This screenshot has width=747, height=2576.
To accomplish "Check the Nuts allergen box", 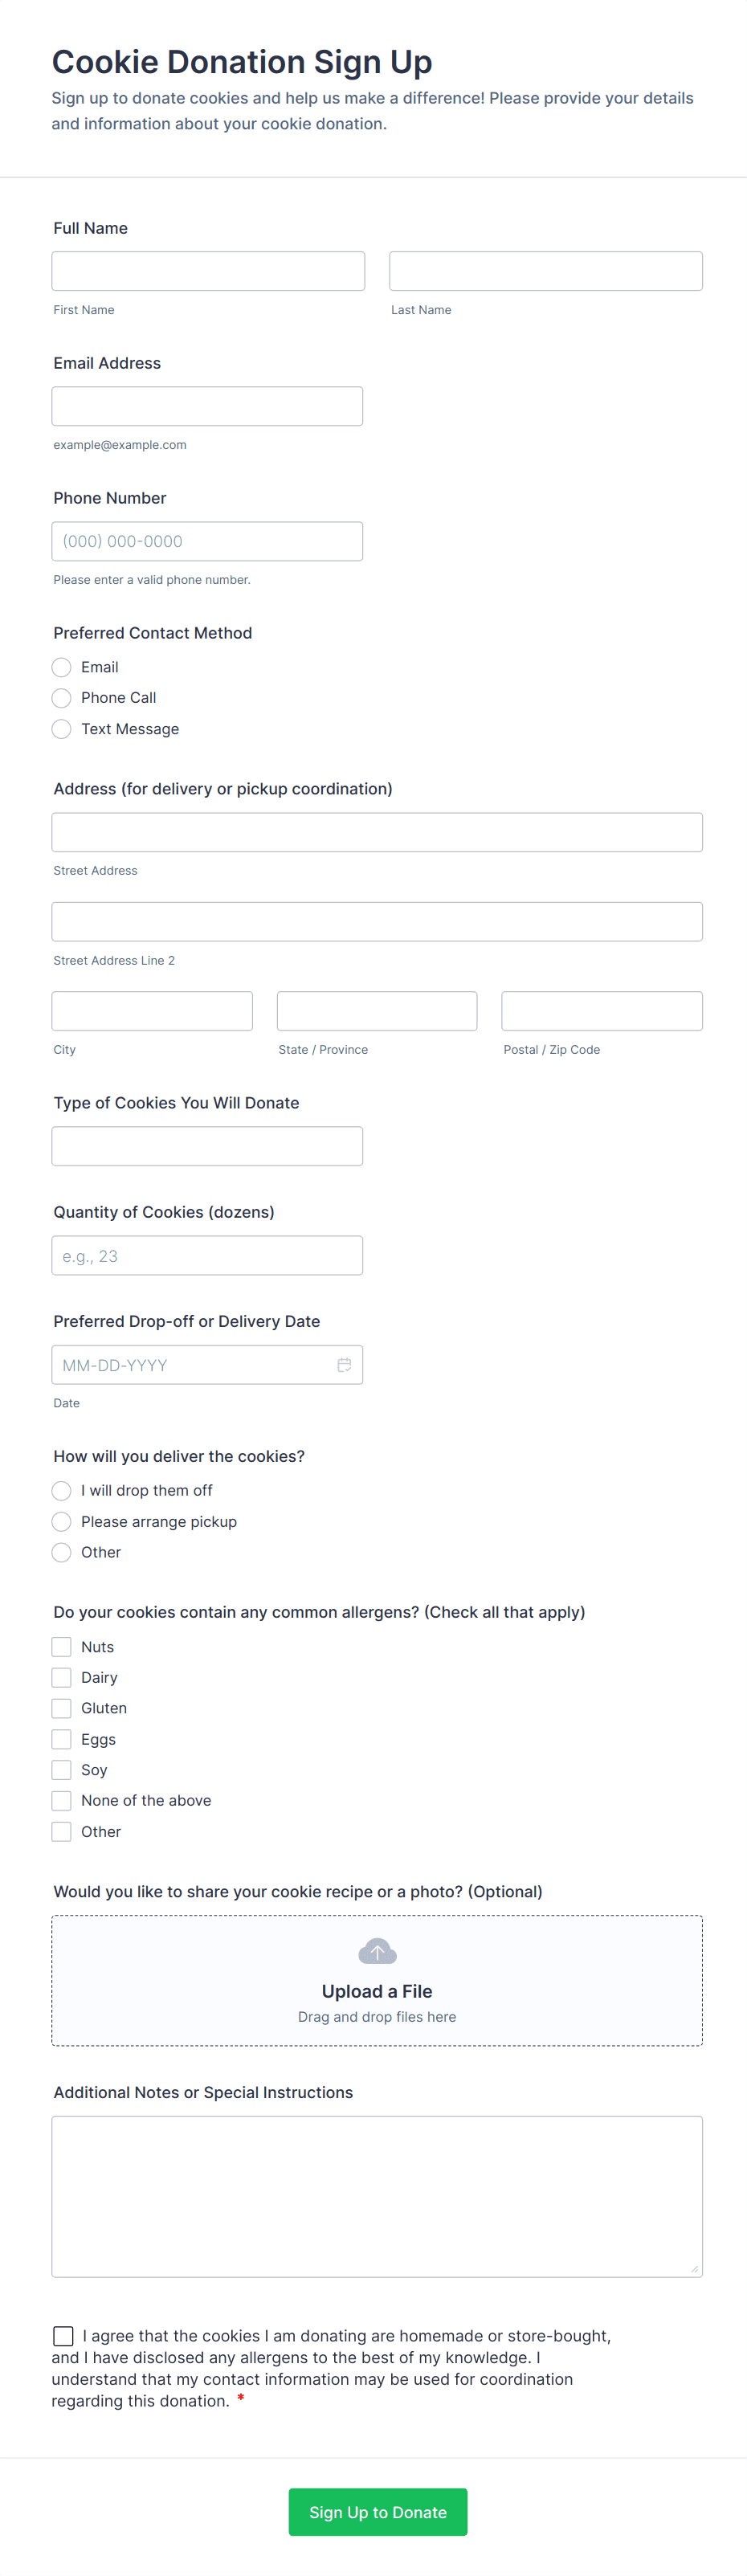I will click(x=62, y=1646).
